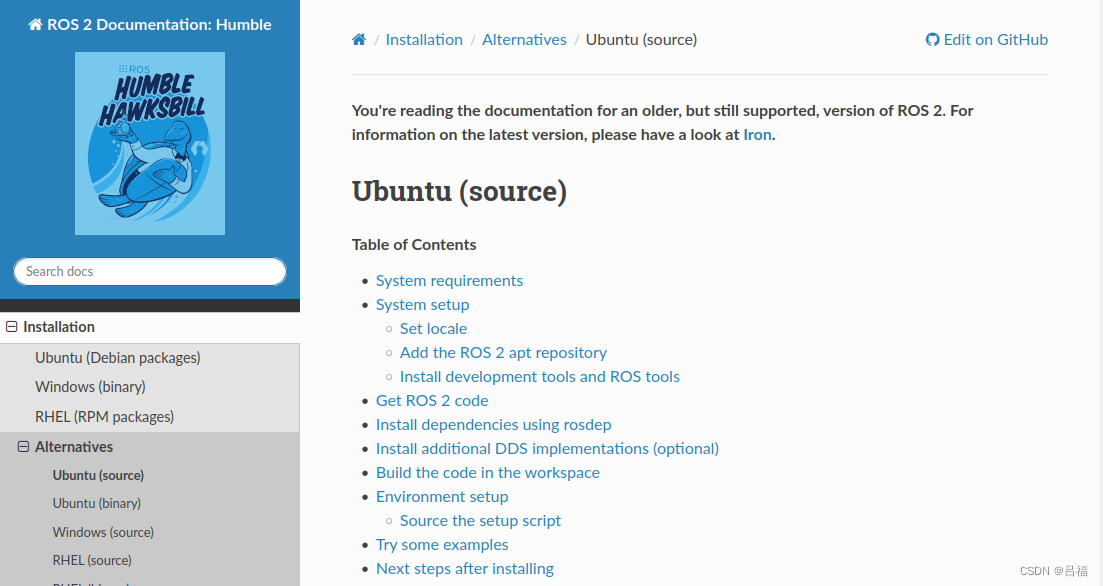This screenshot has width=1103, height=586.
Task: Focus the Search docs field
Action: 150,272
